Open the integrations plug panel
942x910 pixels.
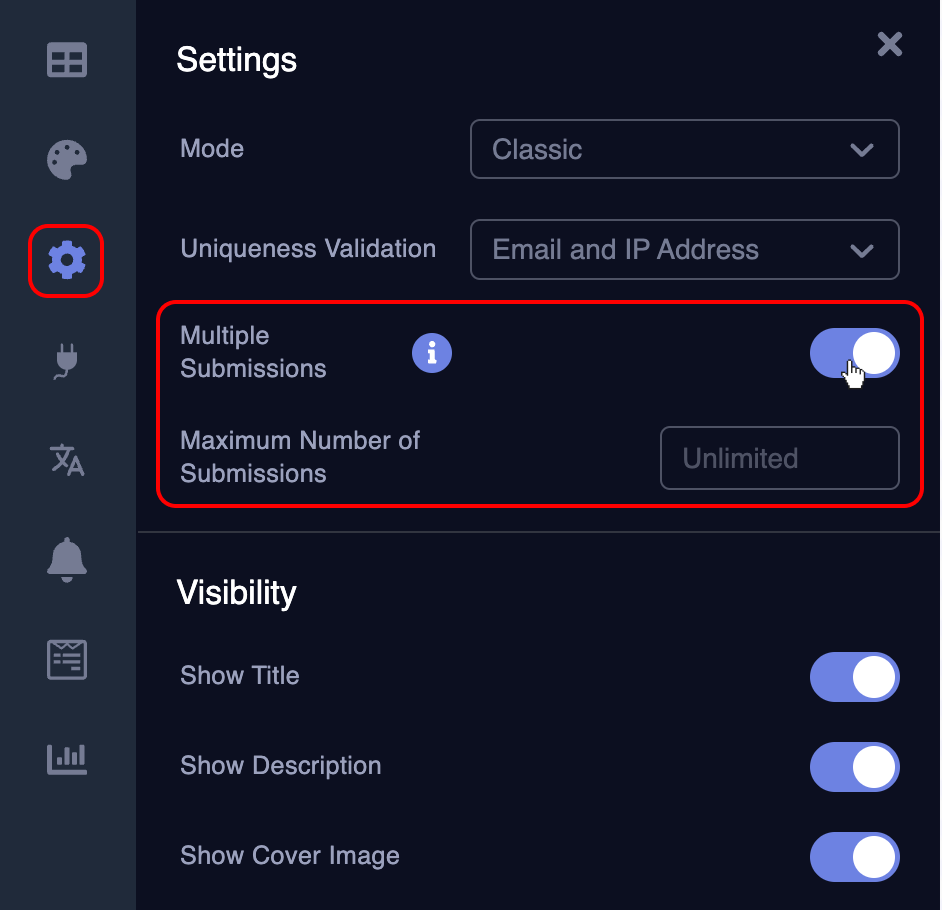pyautogui.click(x=66, y=360)
